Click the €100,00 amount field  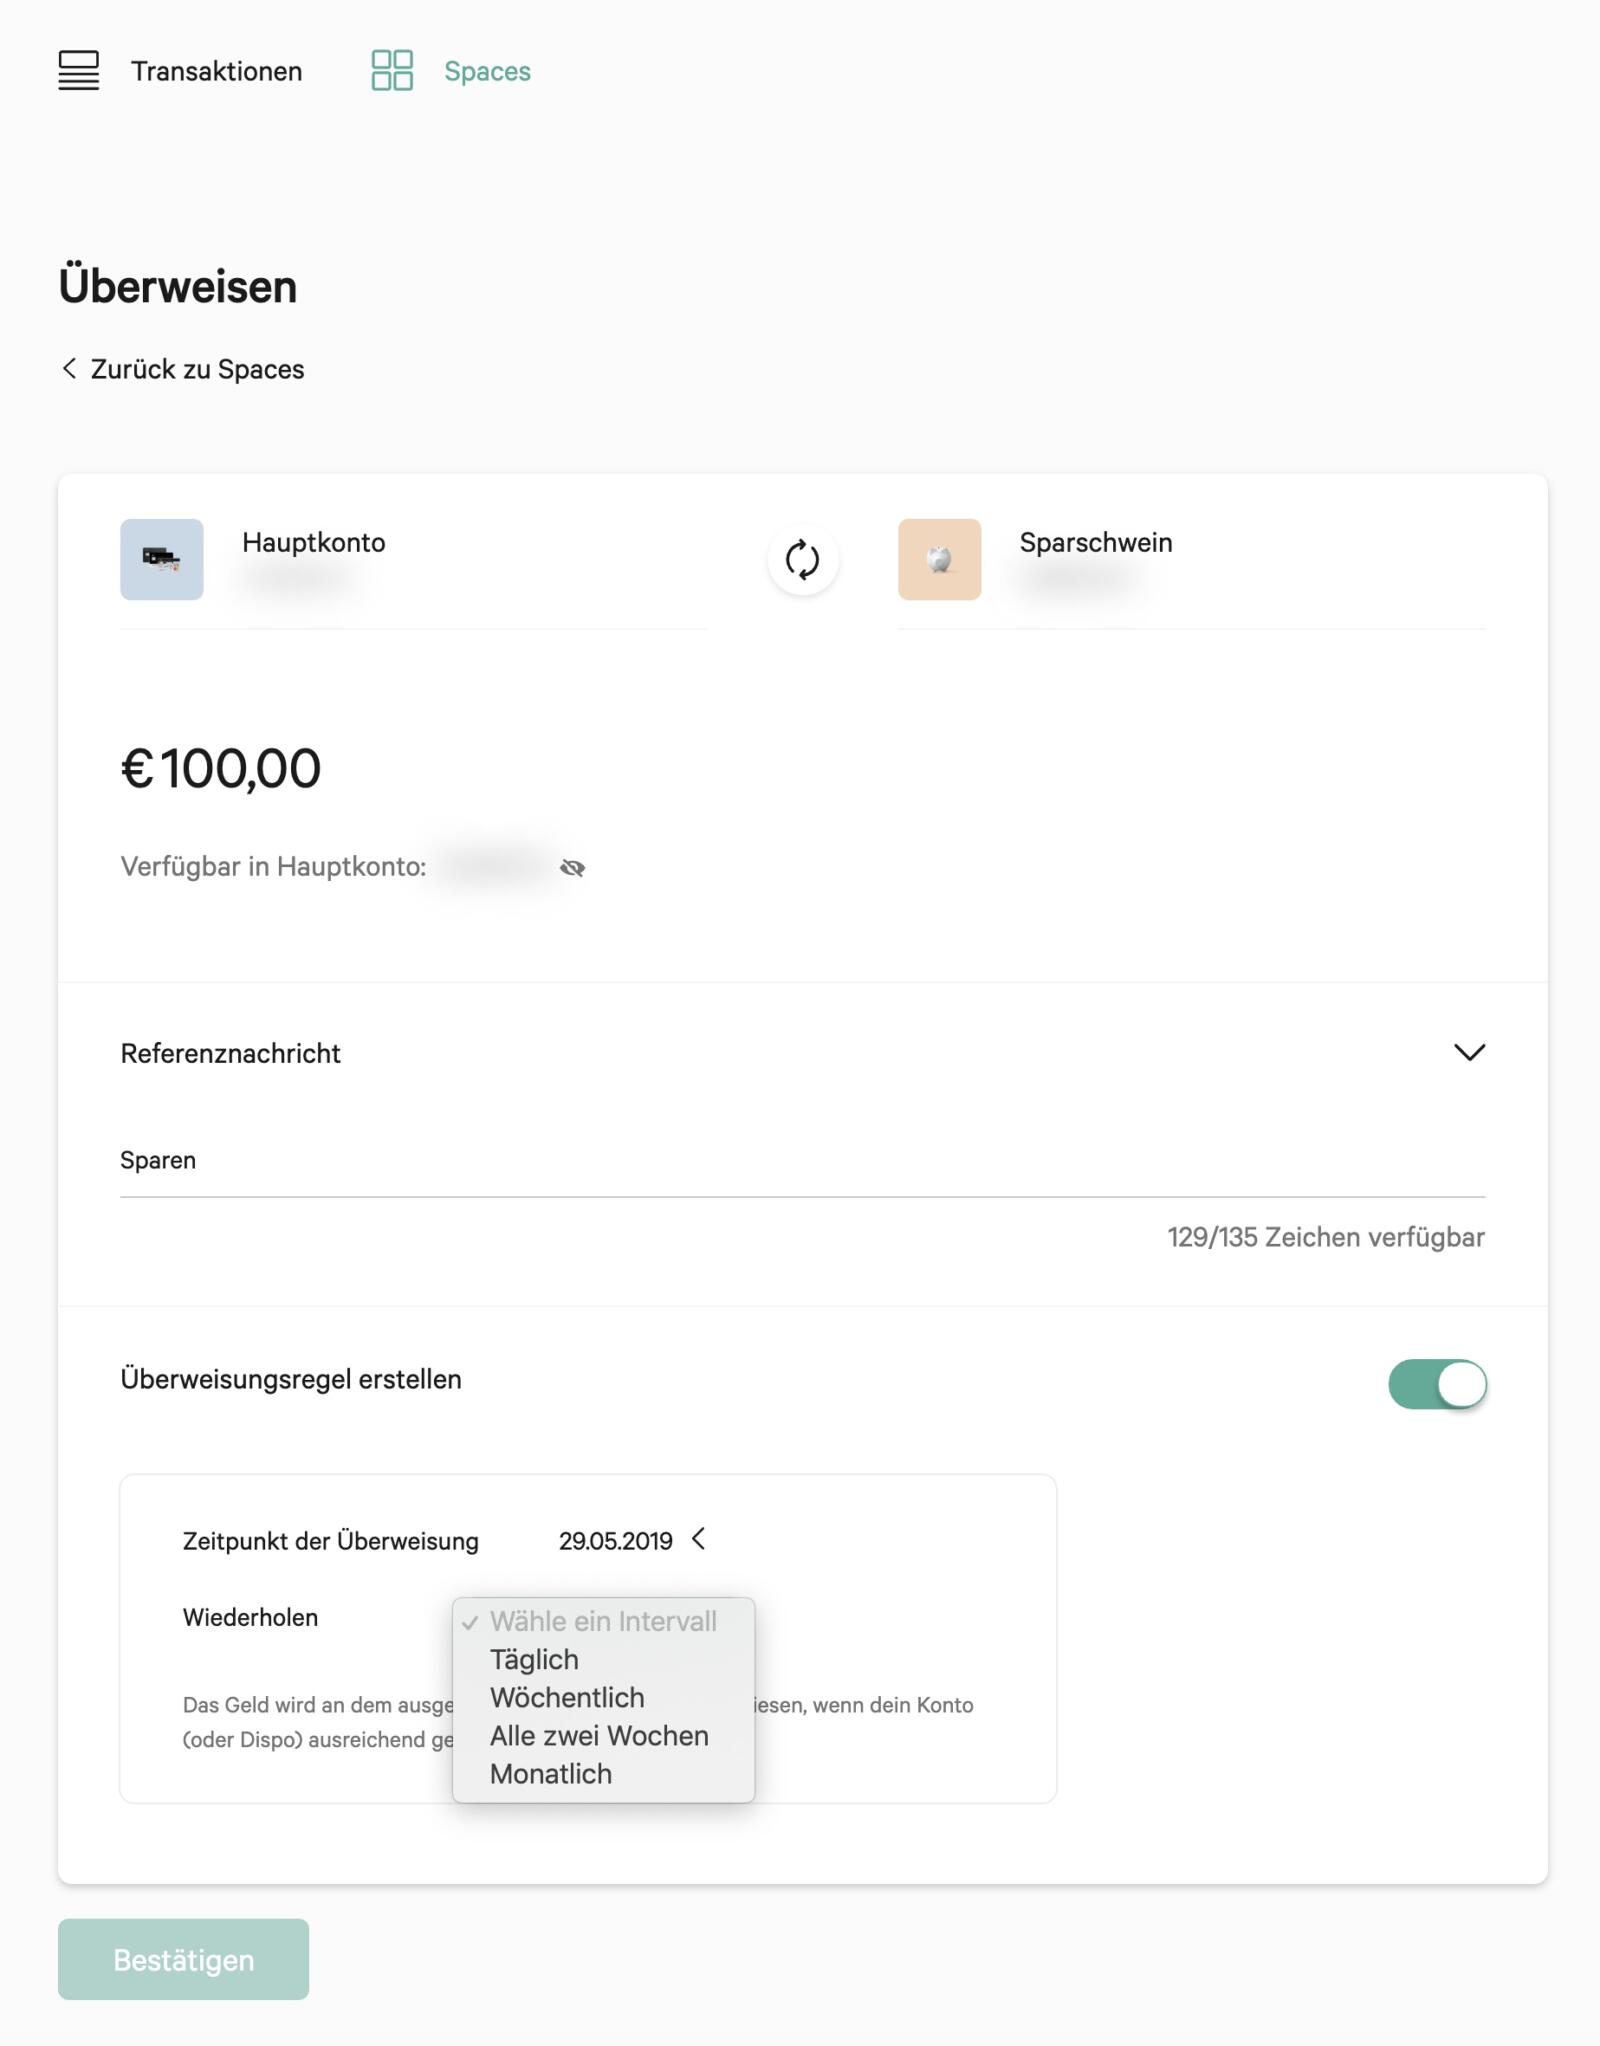(x=221, y=769)
